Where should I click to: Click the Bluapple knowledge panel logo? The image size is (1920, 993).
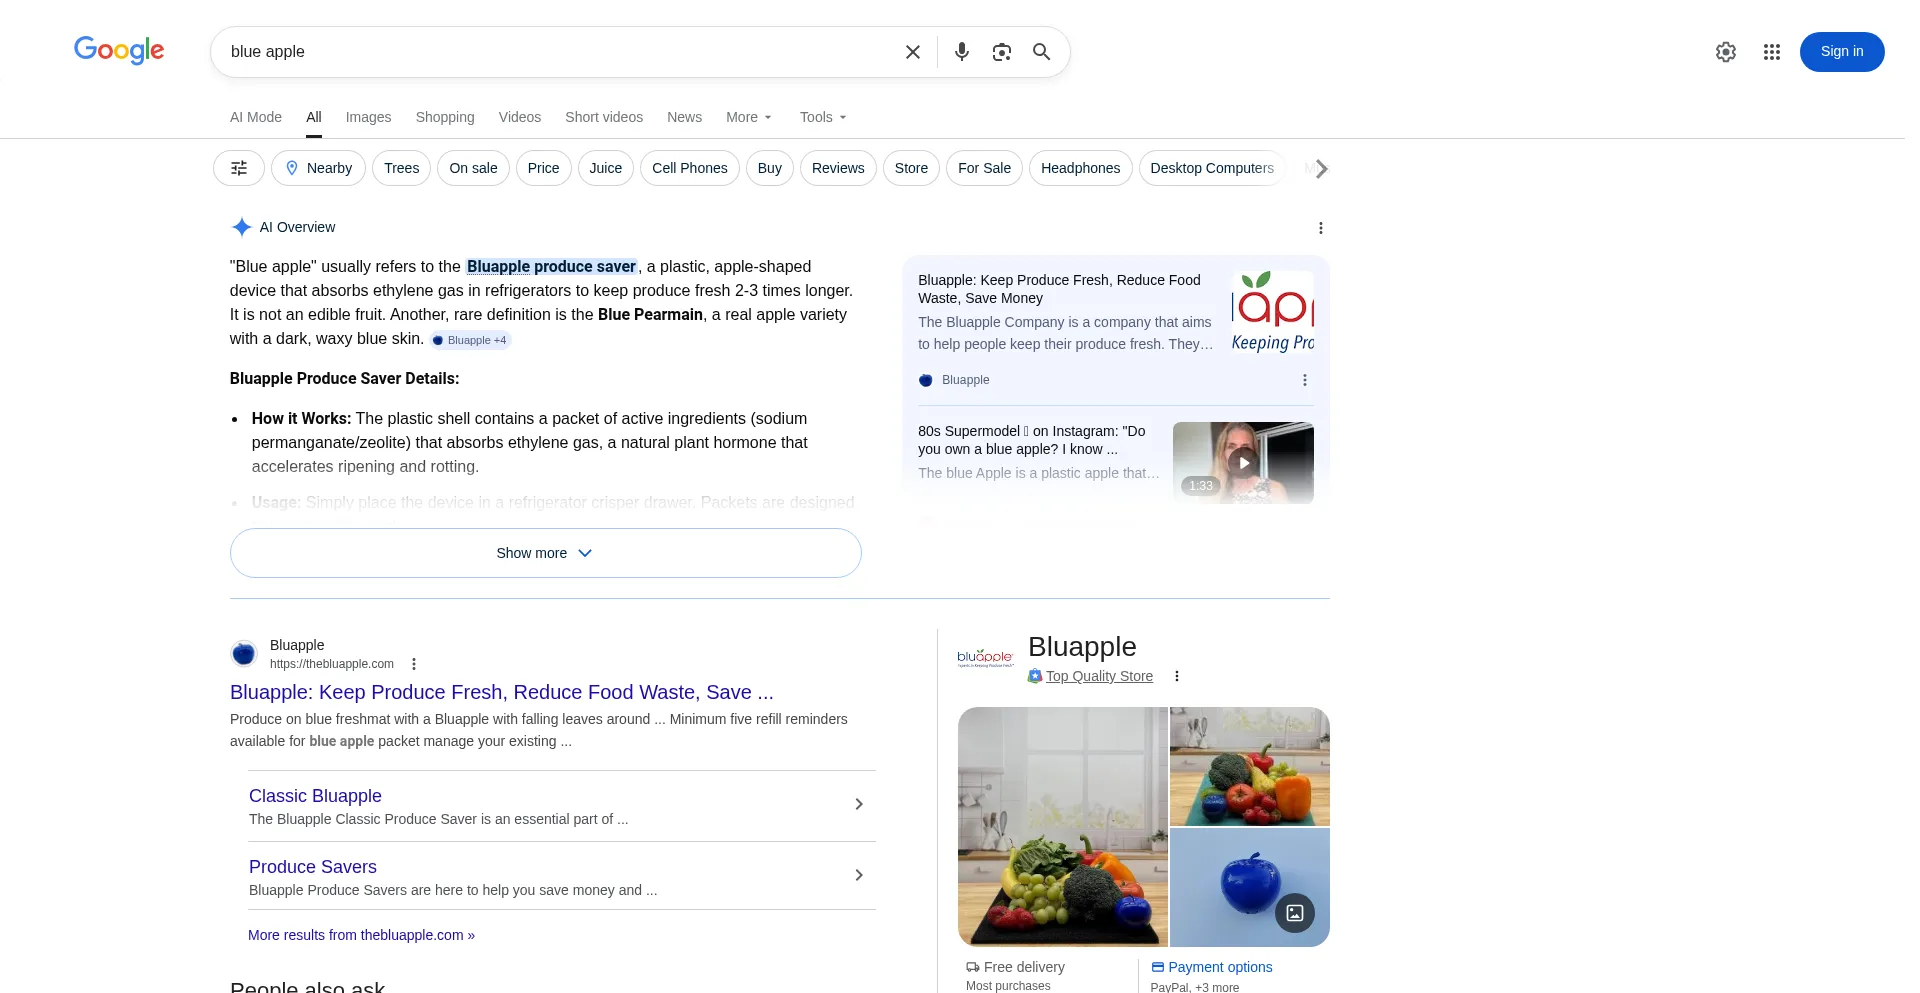point(986,657)
